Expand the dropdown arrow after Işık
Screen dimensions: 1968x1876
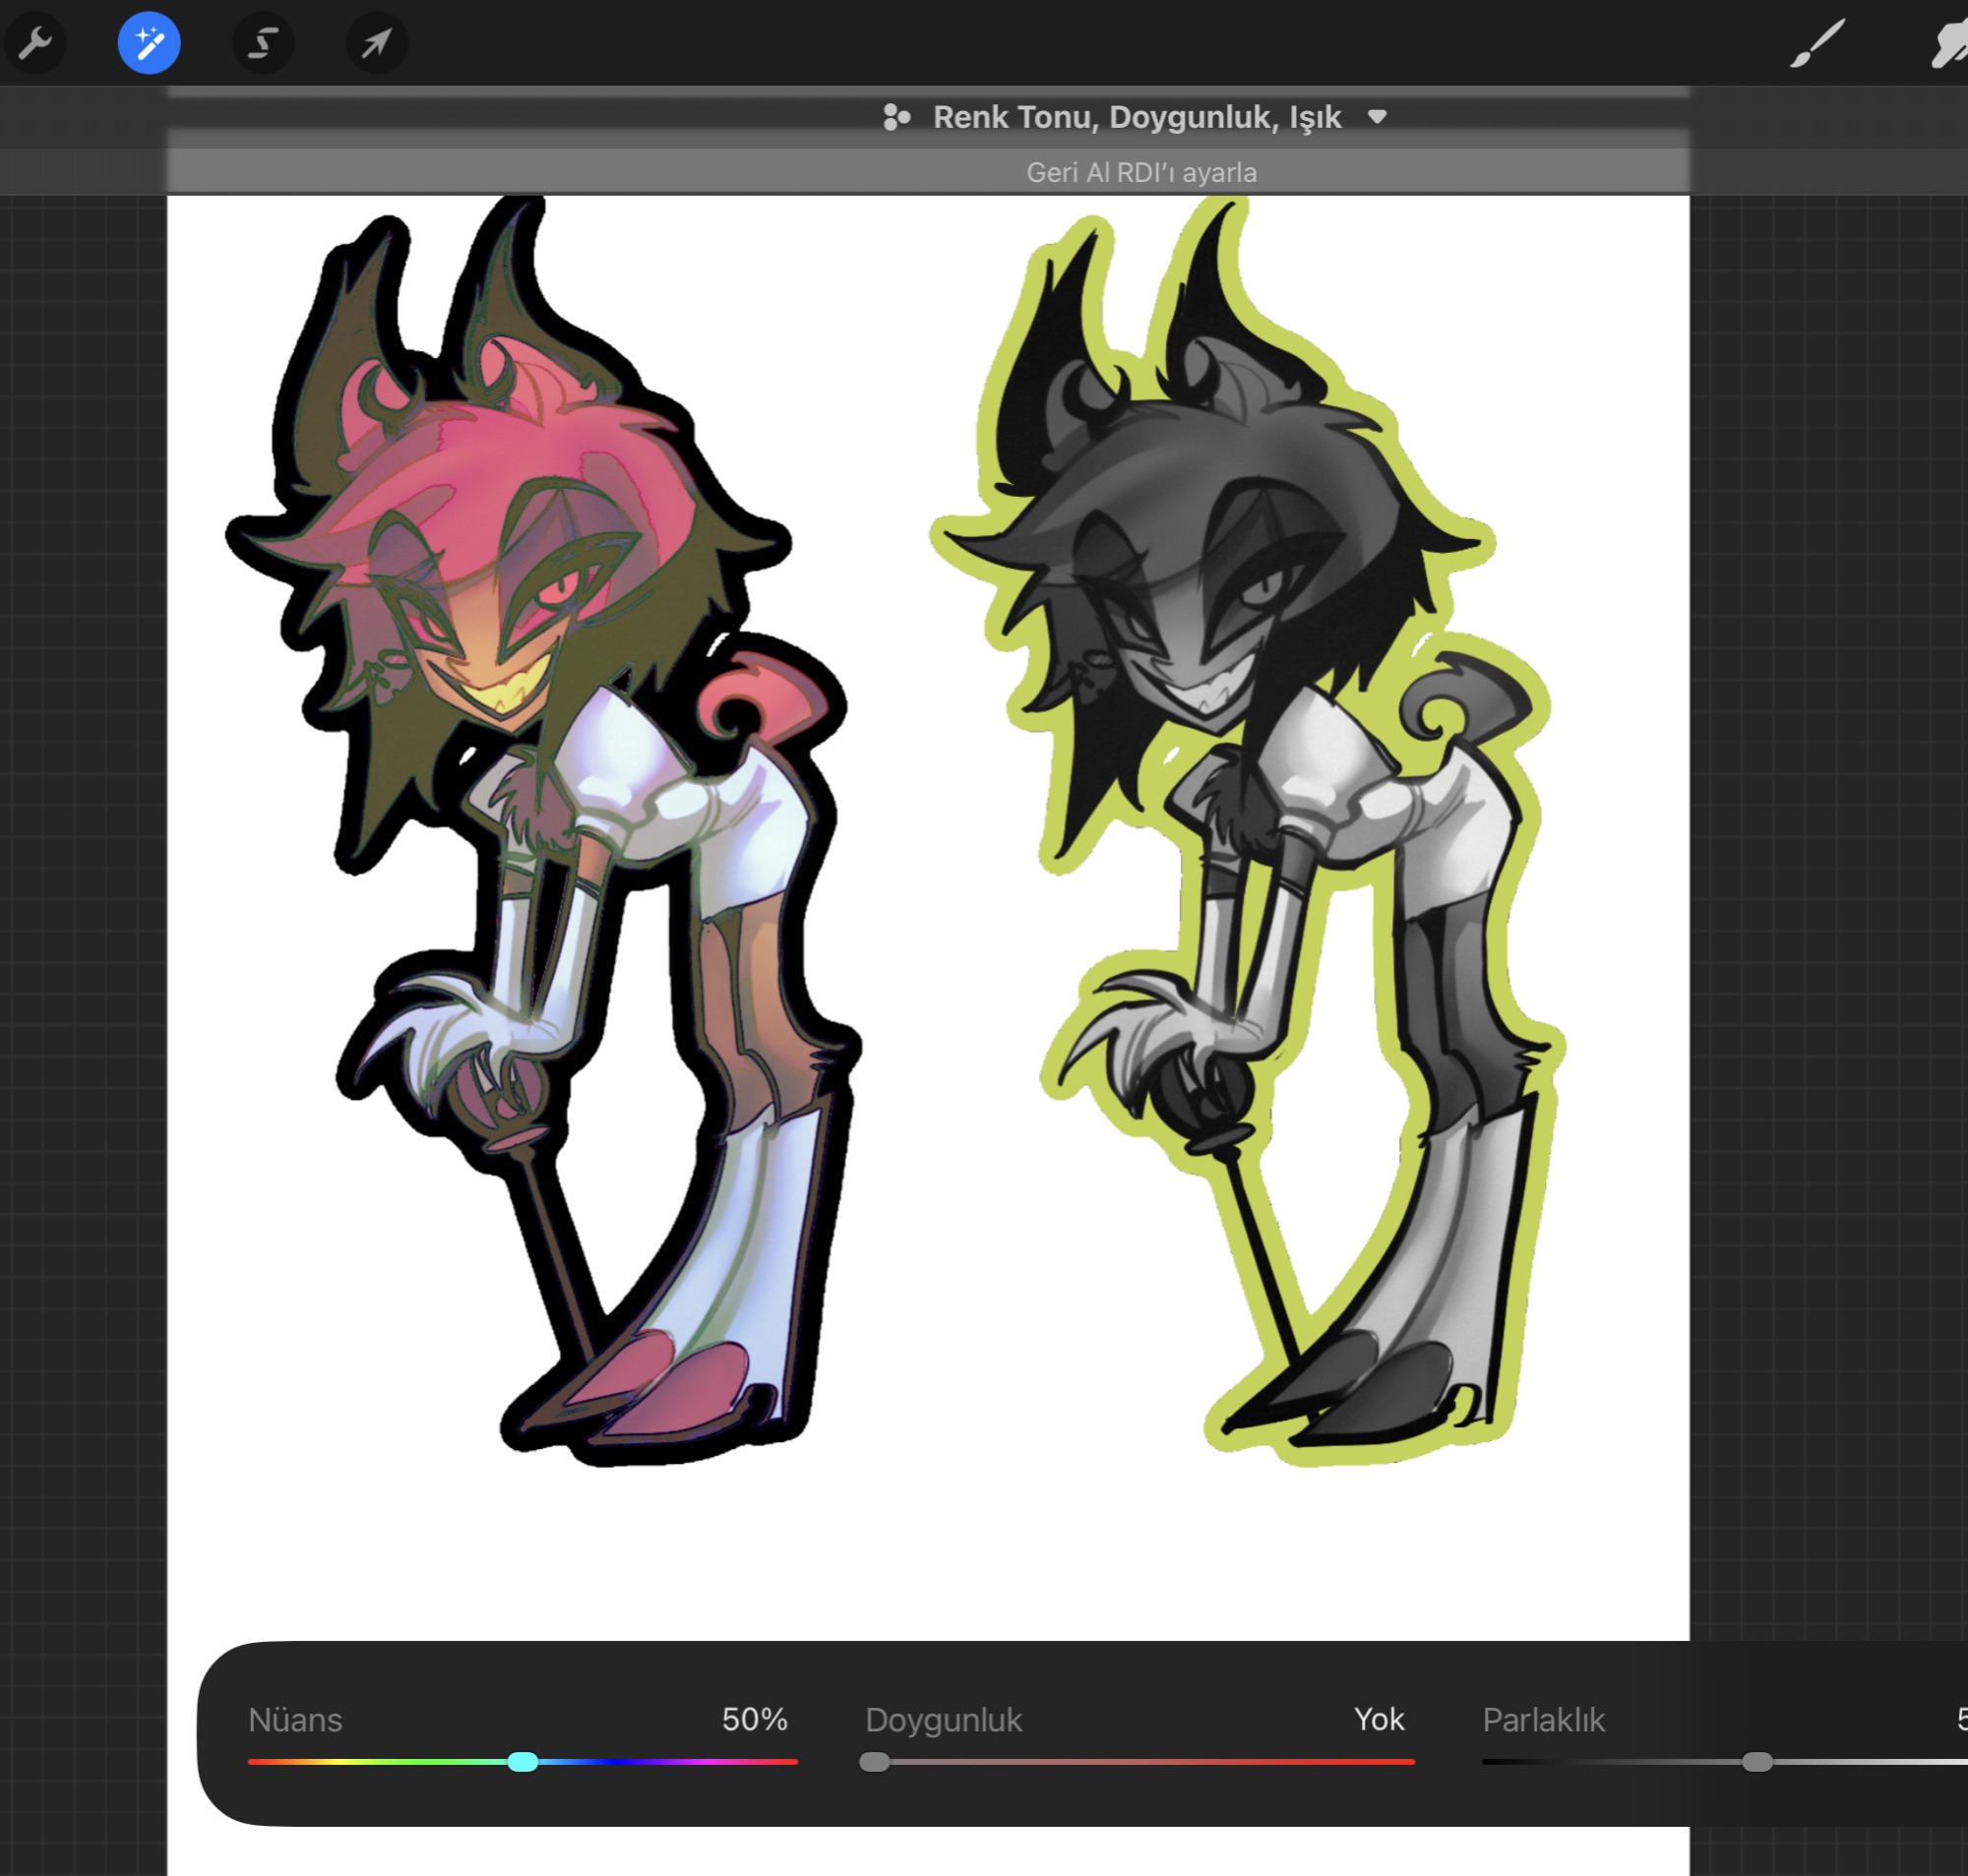click(x=1377, y=117)
